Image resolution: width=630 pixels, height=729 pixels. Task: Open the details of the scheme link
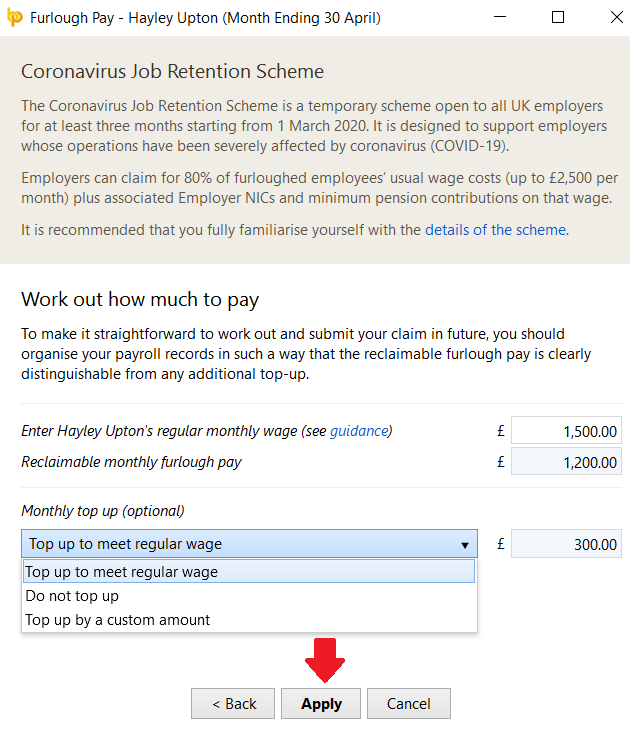[496, 230]
